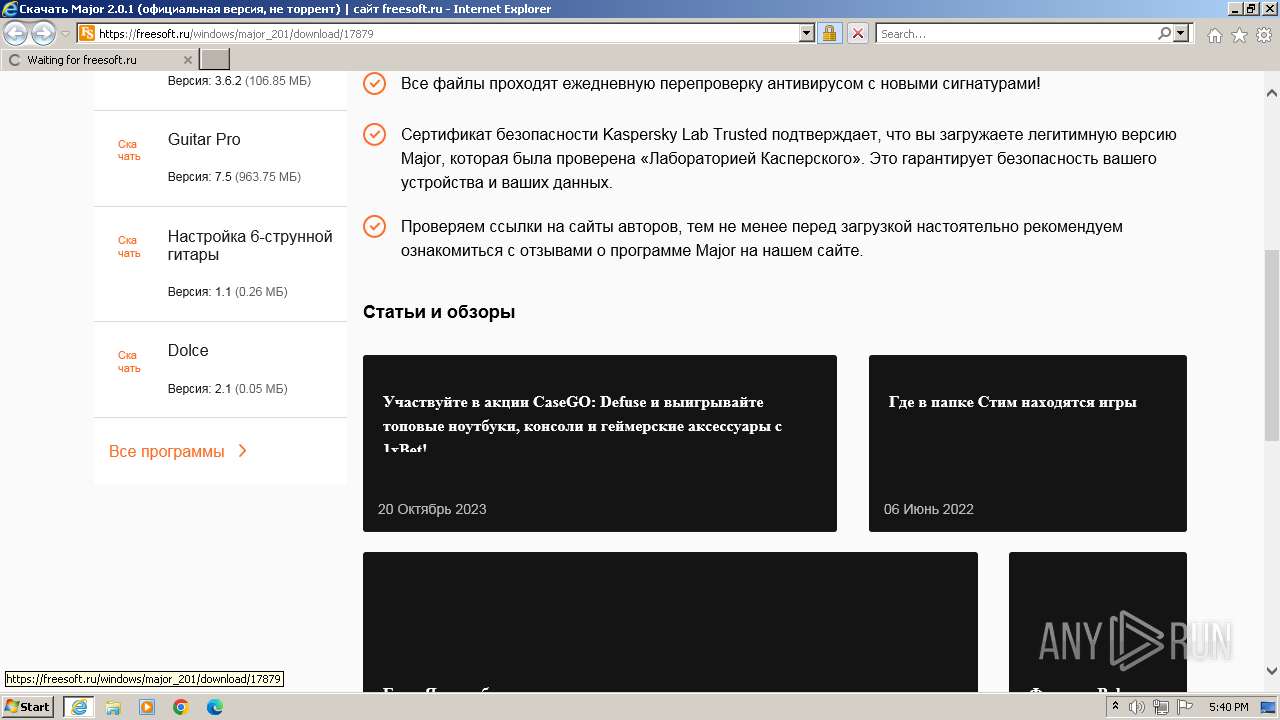Open the Dolce program link

[188, 350]
